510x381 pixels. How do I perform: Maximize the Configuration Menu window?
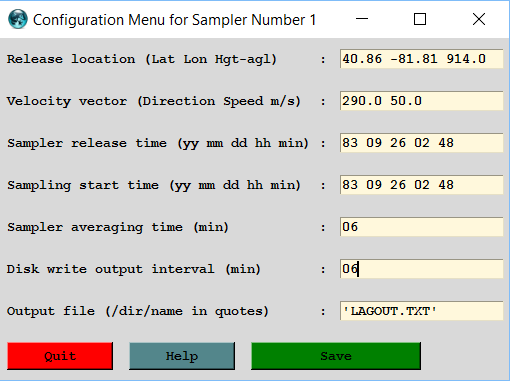coord(420,19)
